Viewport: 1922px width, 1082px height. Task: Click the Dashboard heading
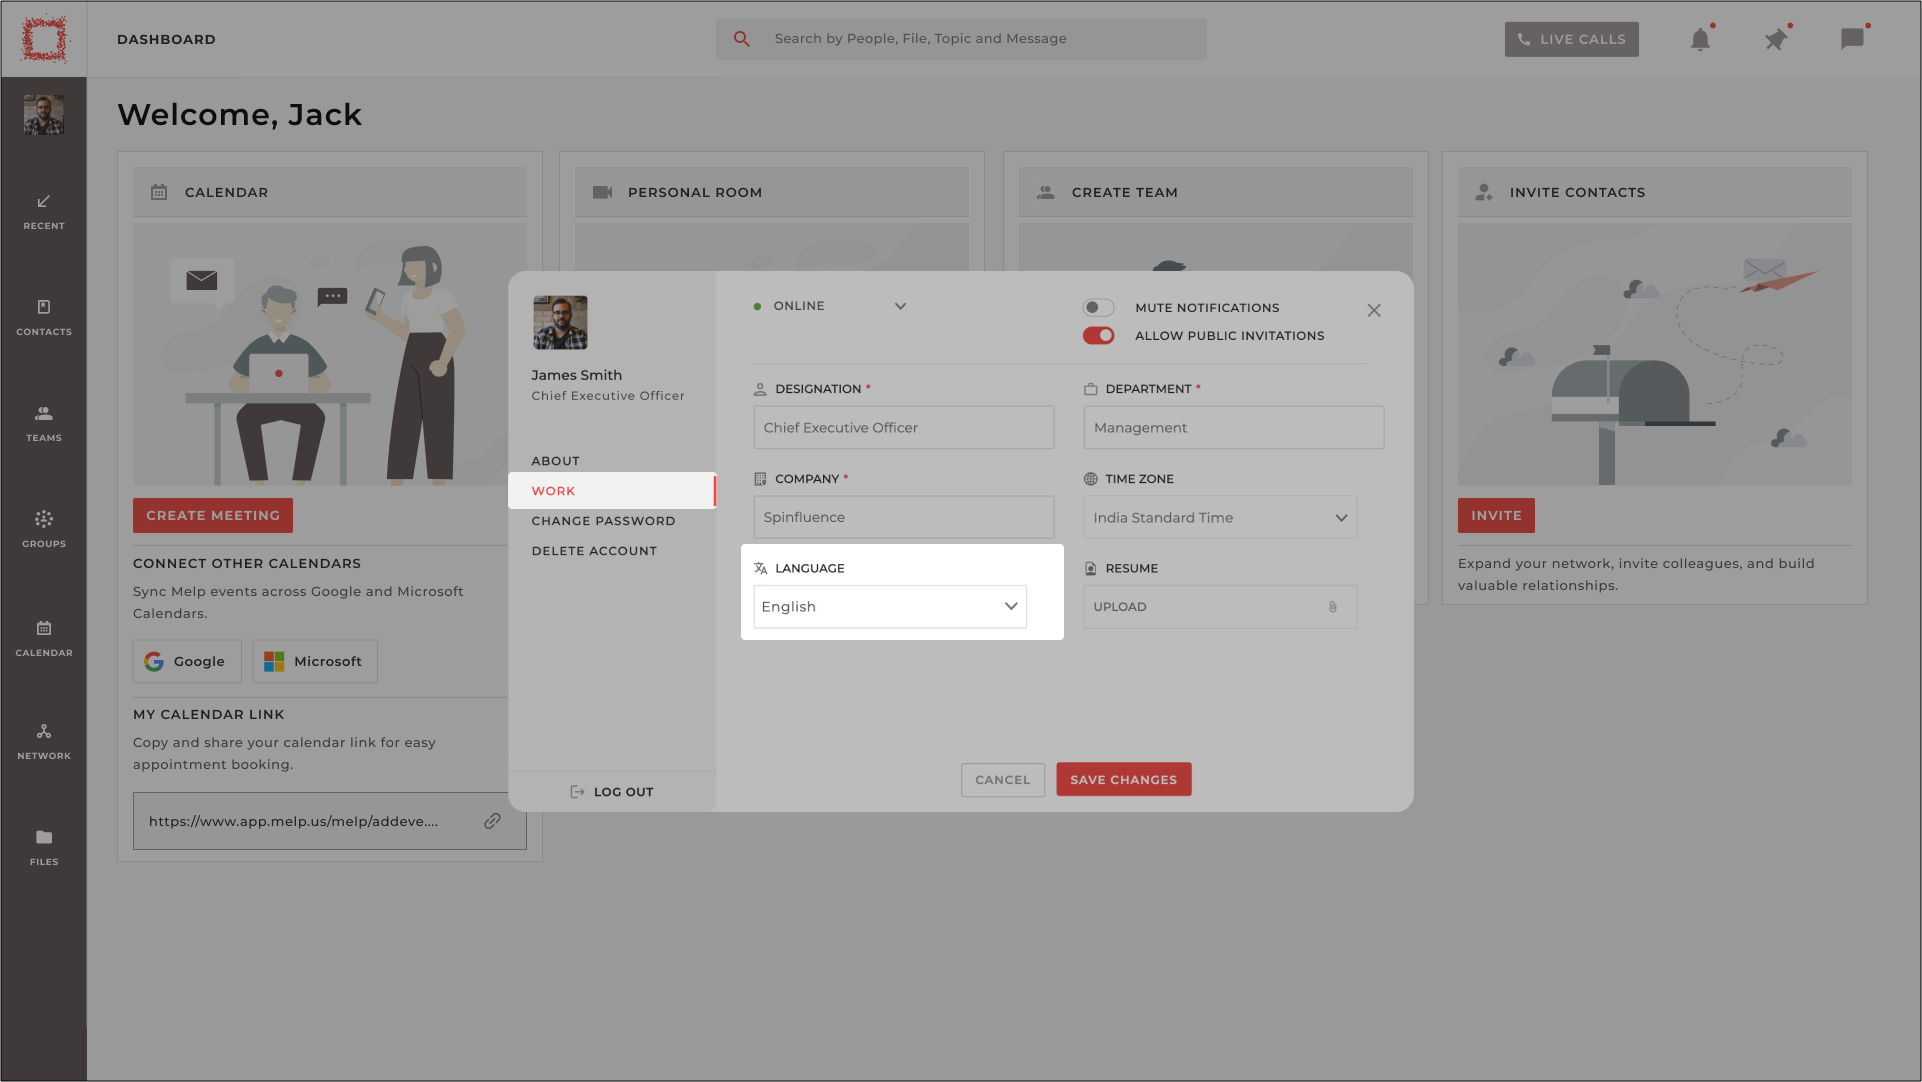pos(166,39)
